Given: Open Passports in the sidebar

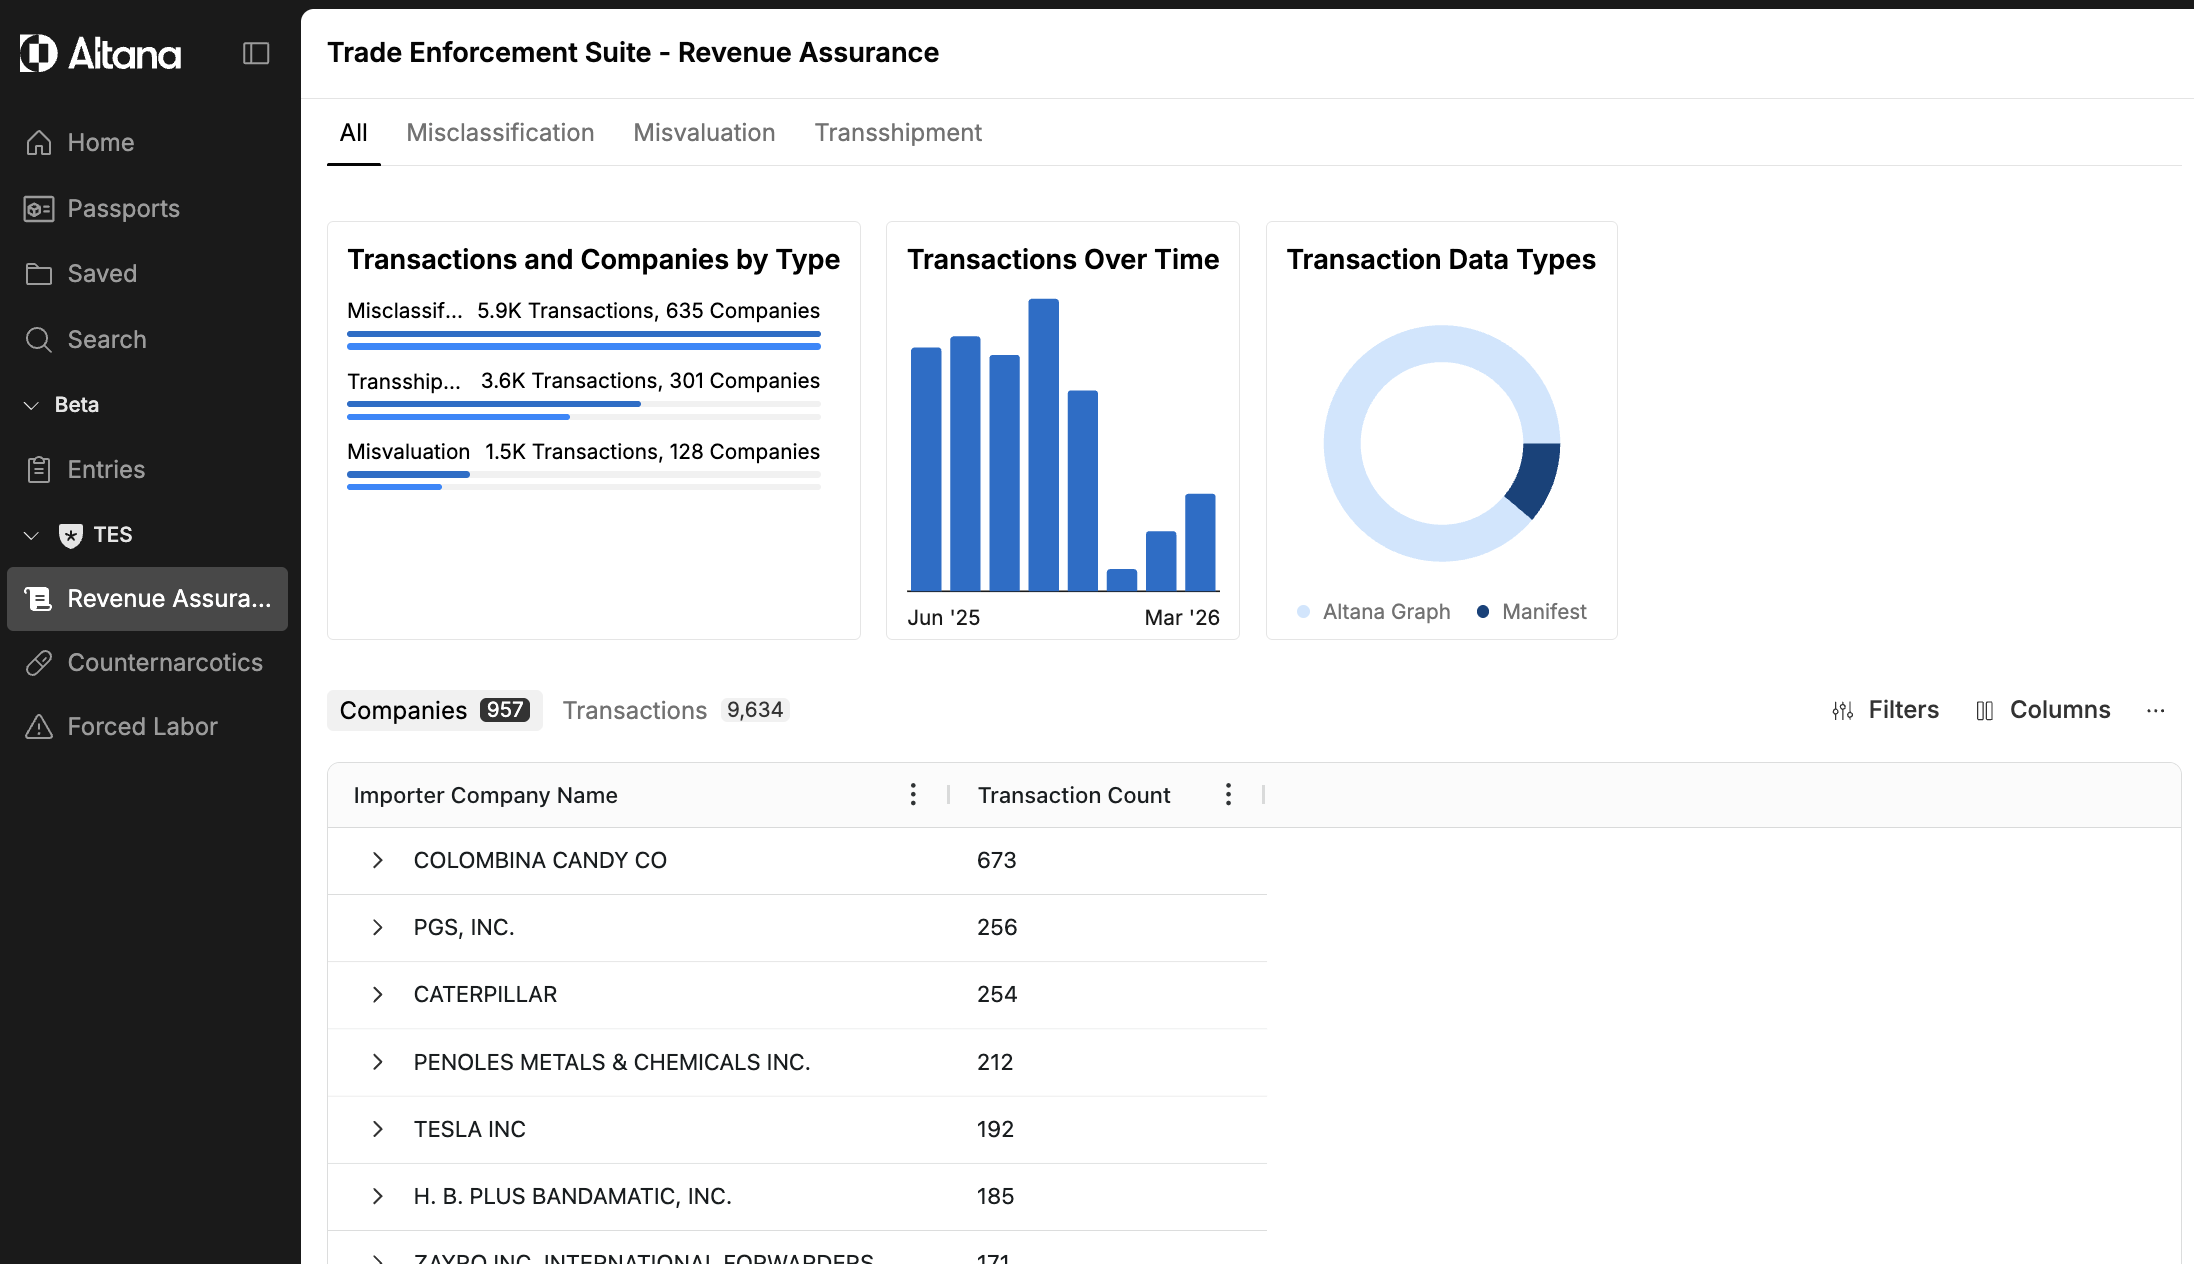Looking at the screenshot, I should pyautogui.click(x=147, y=209).
